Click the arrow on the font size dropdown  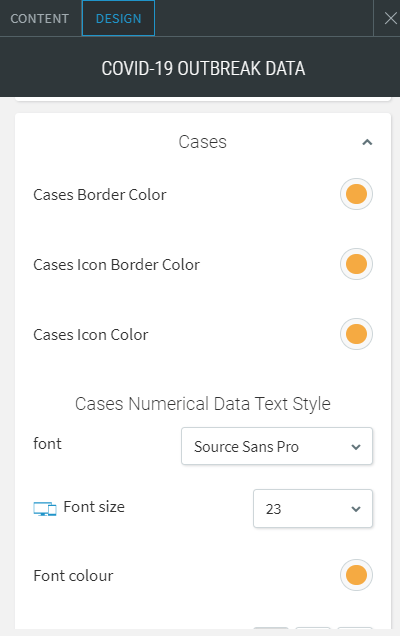[x=356, y=509]
